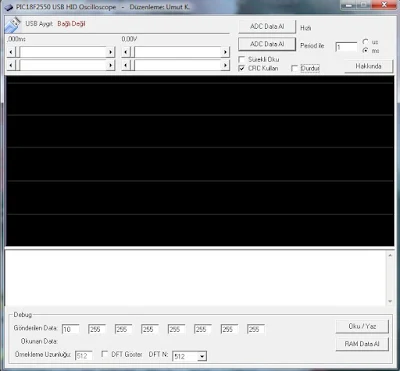Close the PIC18F2550 USB HID Oscilloscope window

point(384,5)
